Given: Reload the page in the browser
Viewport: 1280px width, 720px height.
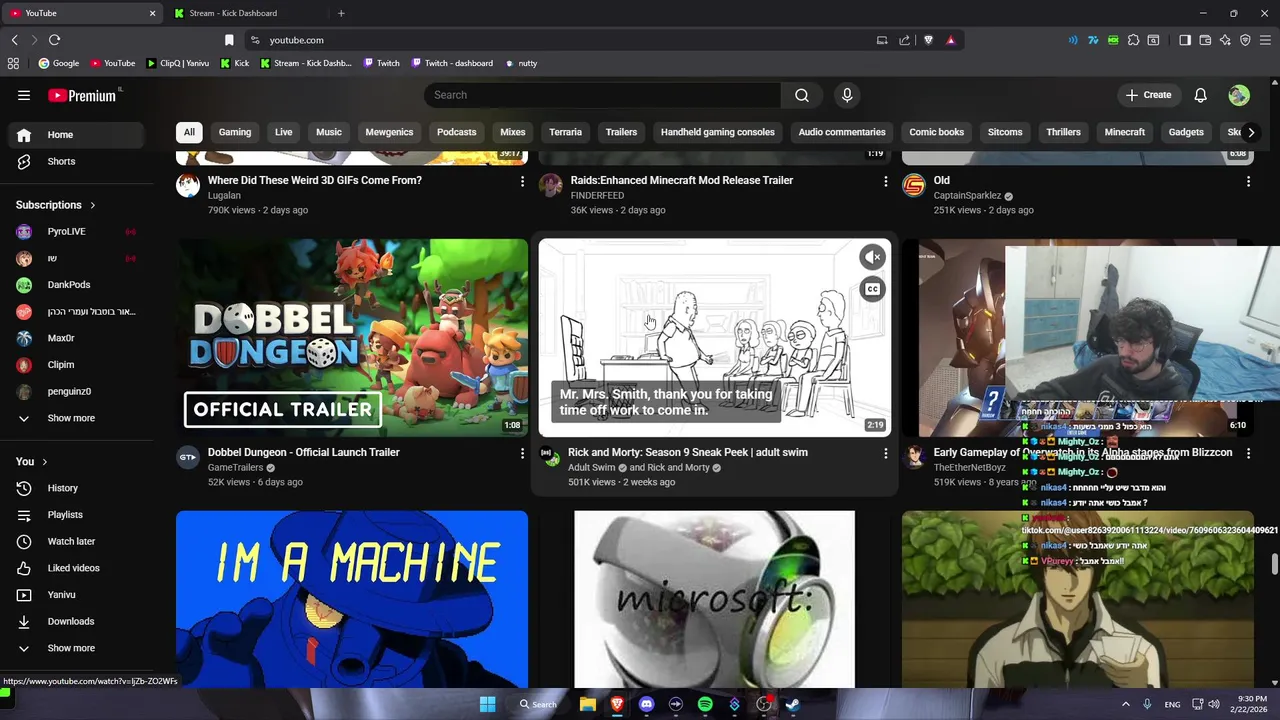Looking at the screenshot, I should (x=54, y=40).
